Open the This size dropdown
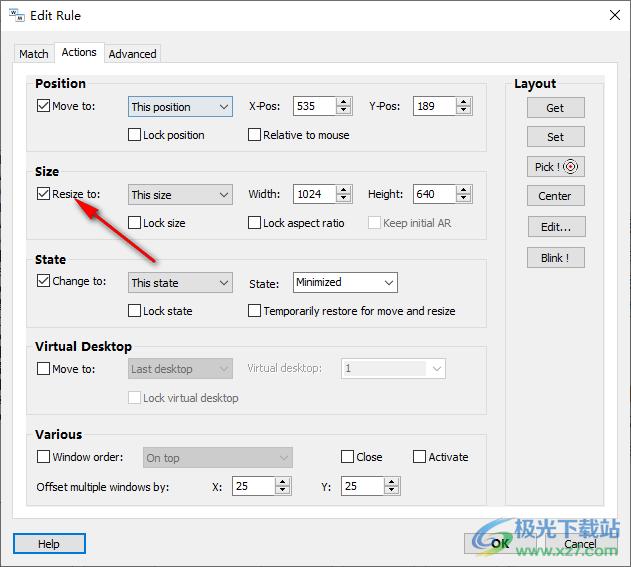The height and width of the screenshot is (567, 631). 180,195
